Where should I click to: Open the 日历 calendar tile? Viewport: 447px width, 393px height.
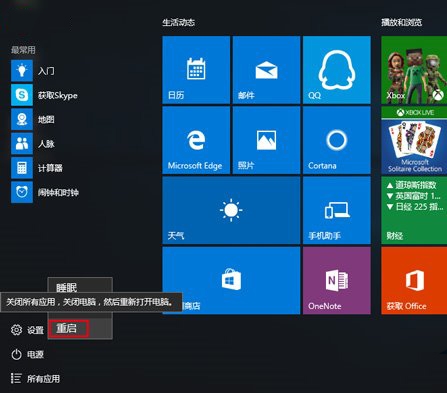click(196, 70)
